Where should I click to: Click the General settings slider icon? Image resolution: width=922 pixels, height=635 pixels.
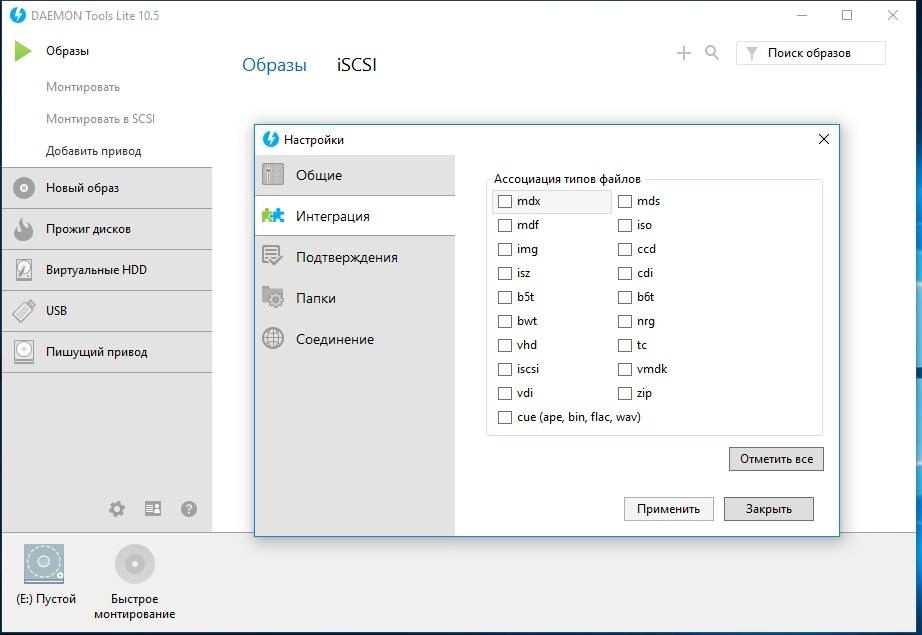tap(273, 175)
